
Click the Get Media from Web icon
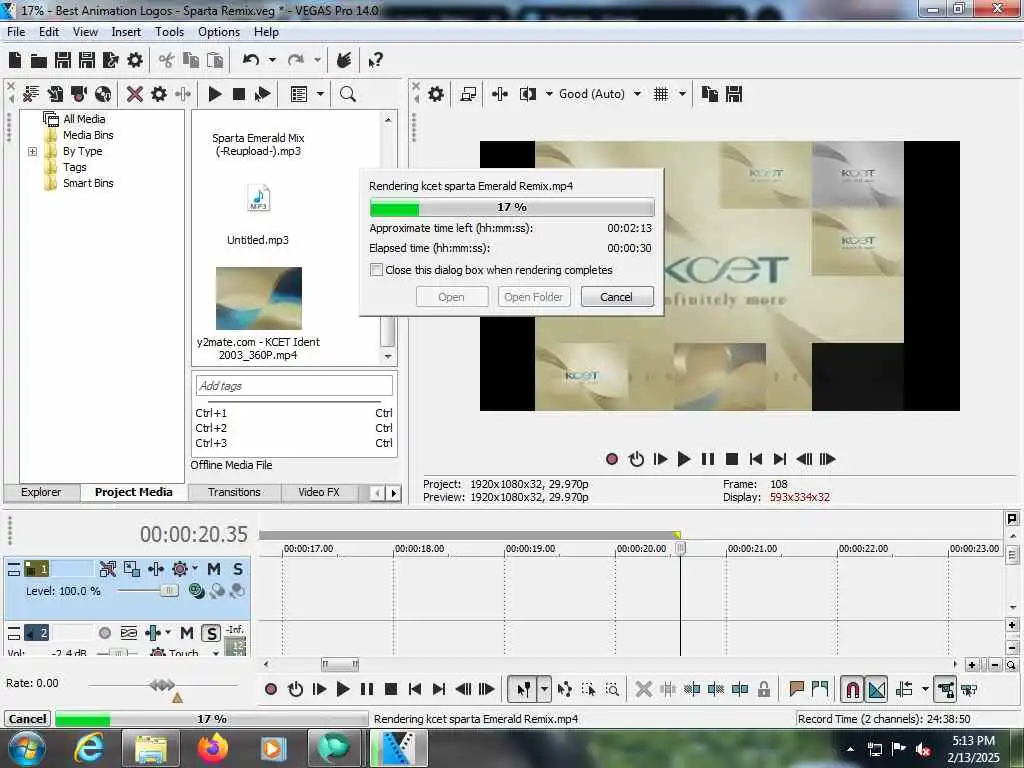click(103, 94)
